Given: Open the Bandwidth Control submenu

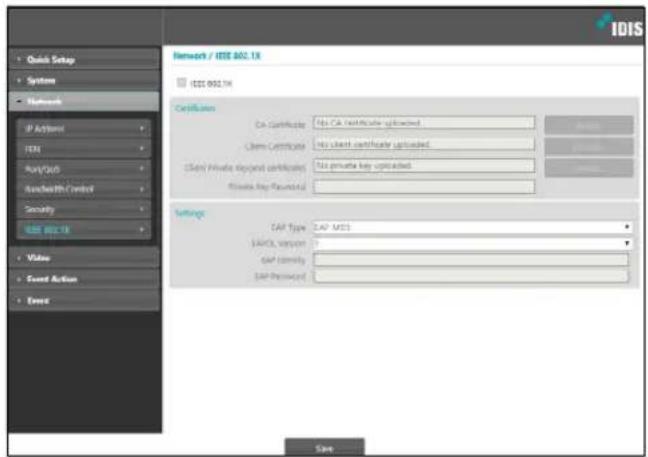Looking at the screenshot, I should pyautogui.click(x=84, y=189).
